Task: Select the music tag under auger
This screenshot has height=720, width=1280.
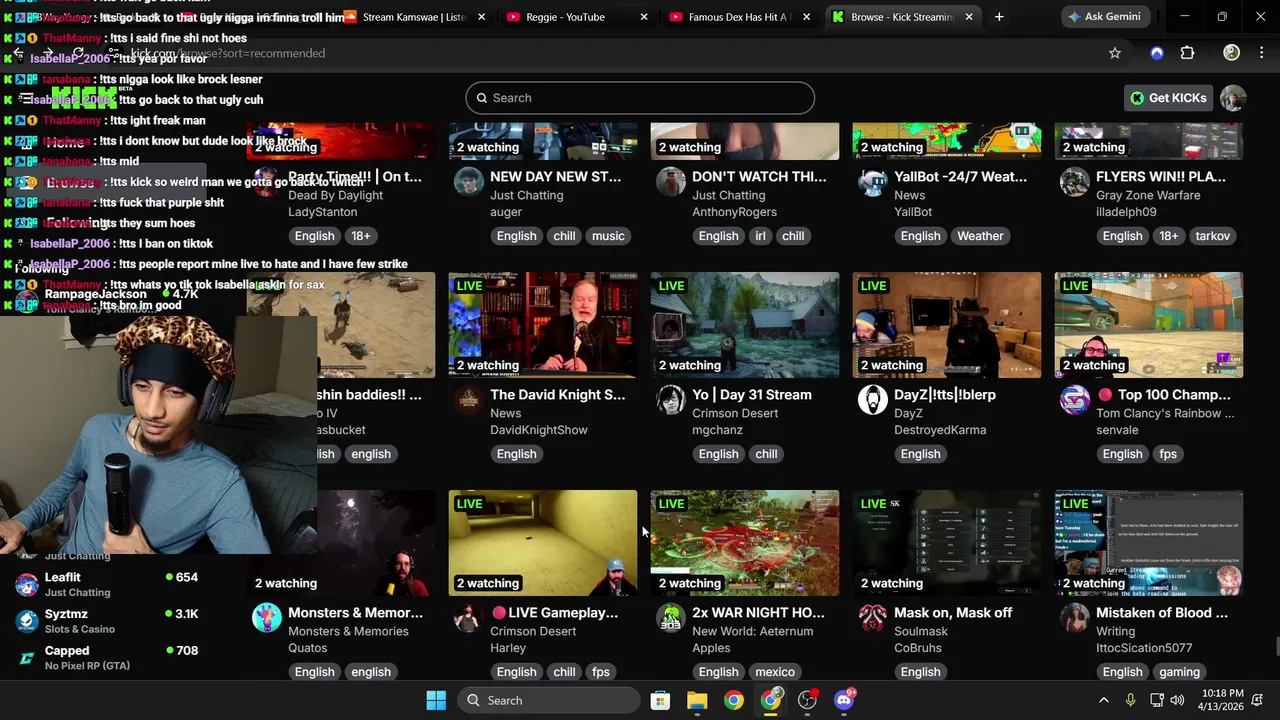Action: [x=608, y=236]
